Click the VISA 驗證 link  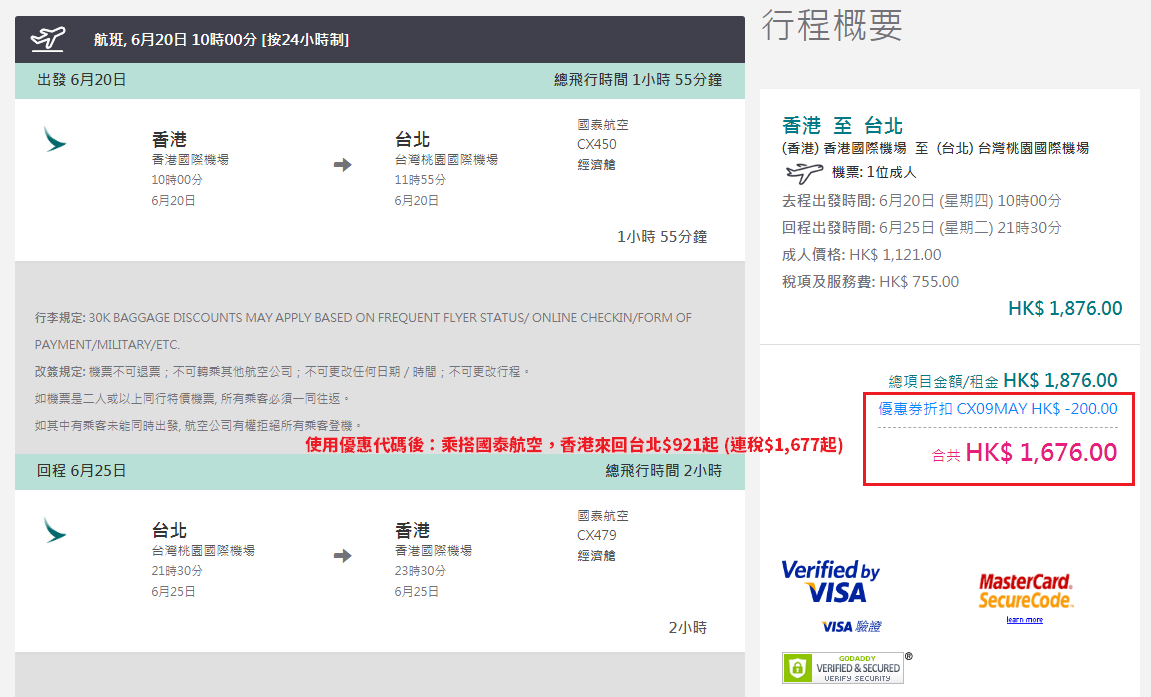(x=852, y=627)
